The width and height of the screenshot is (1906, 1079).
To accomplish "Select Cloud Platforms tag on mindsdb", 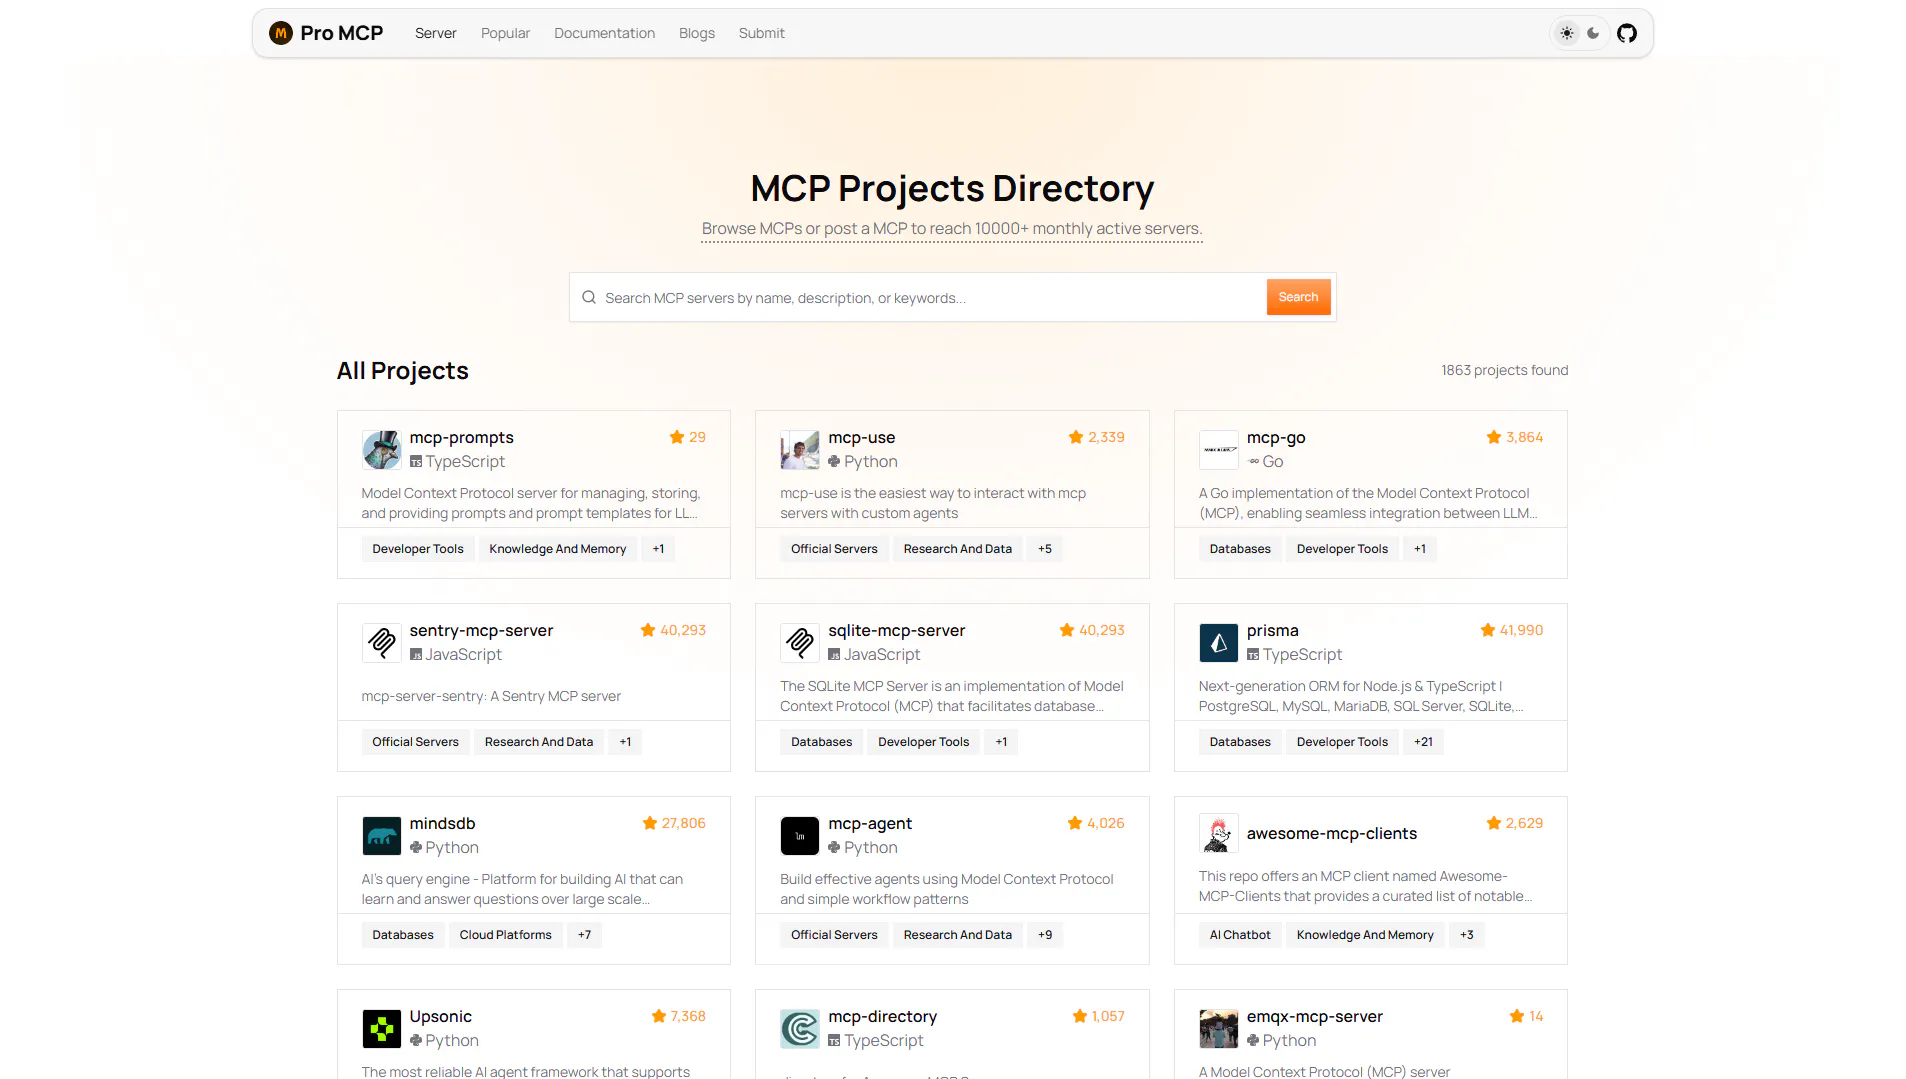I will pos(505,935).
